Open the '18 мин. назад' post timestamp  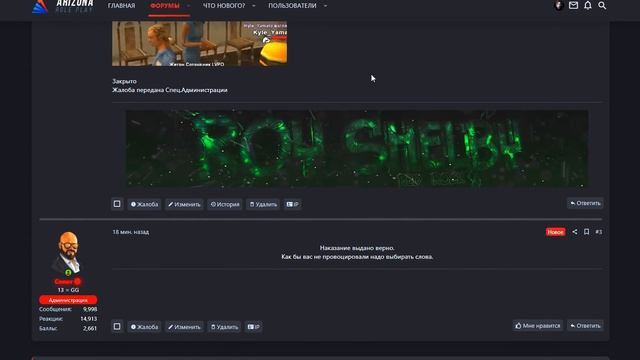pyautogui.click(x=131, y=232)
